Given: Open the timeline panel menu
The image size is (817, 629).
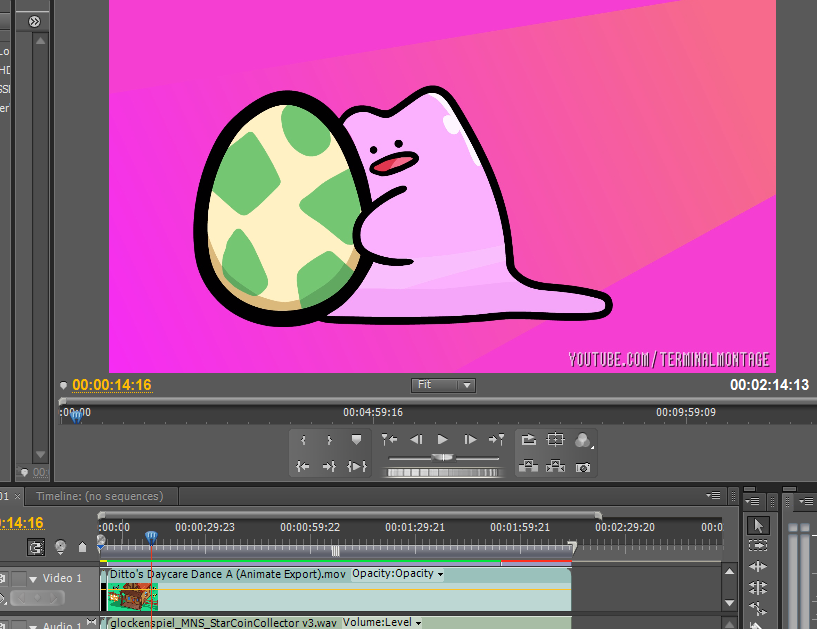Looking at the screenshot, I should point(714,496).
